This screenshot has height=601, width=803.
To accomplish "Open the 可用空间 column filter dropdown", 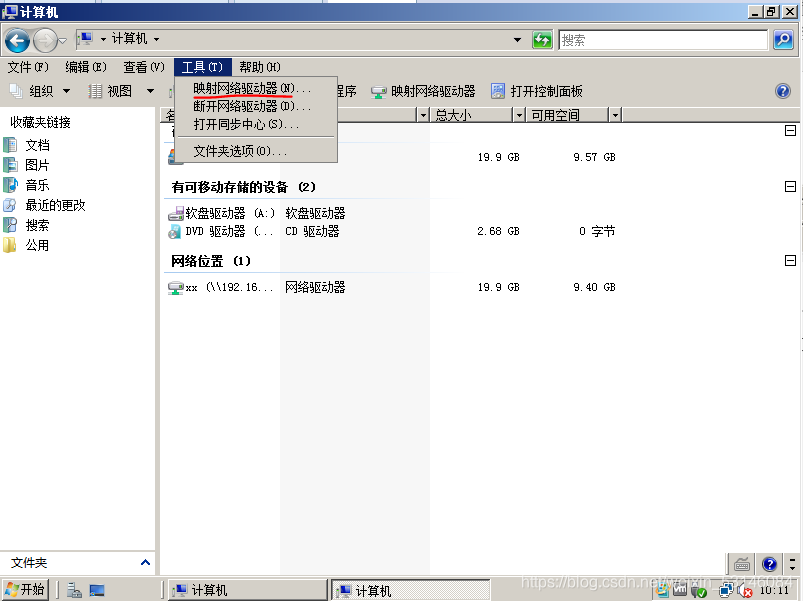I will click(x=615, y=115).
